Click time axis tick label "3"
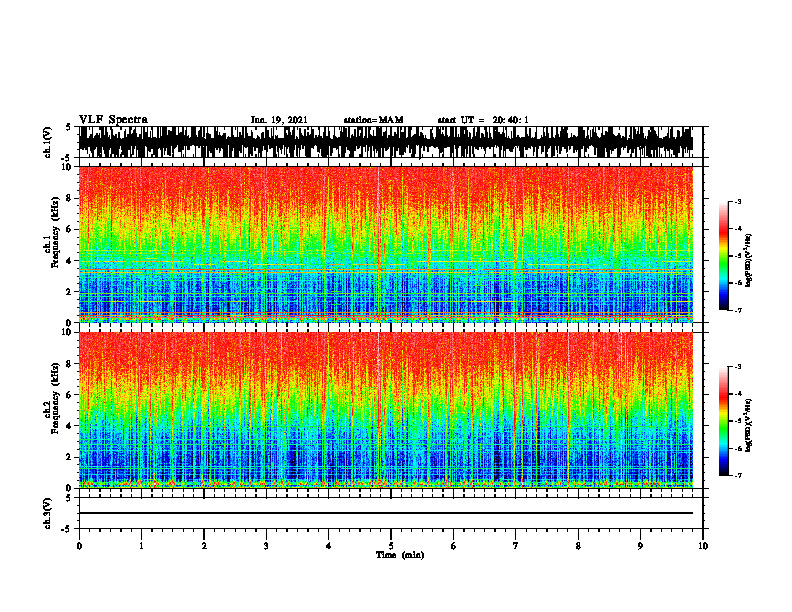This screenshot has width=792, height=612. click(x=266, y=546)
